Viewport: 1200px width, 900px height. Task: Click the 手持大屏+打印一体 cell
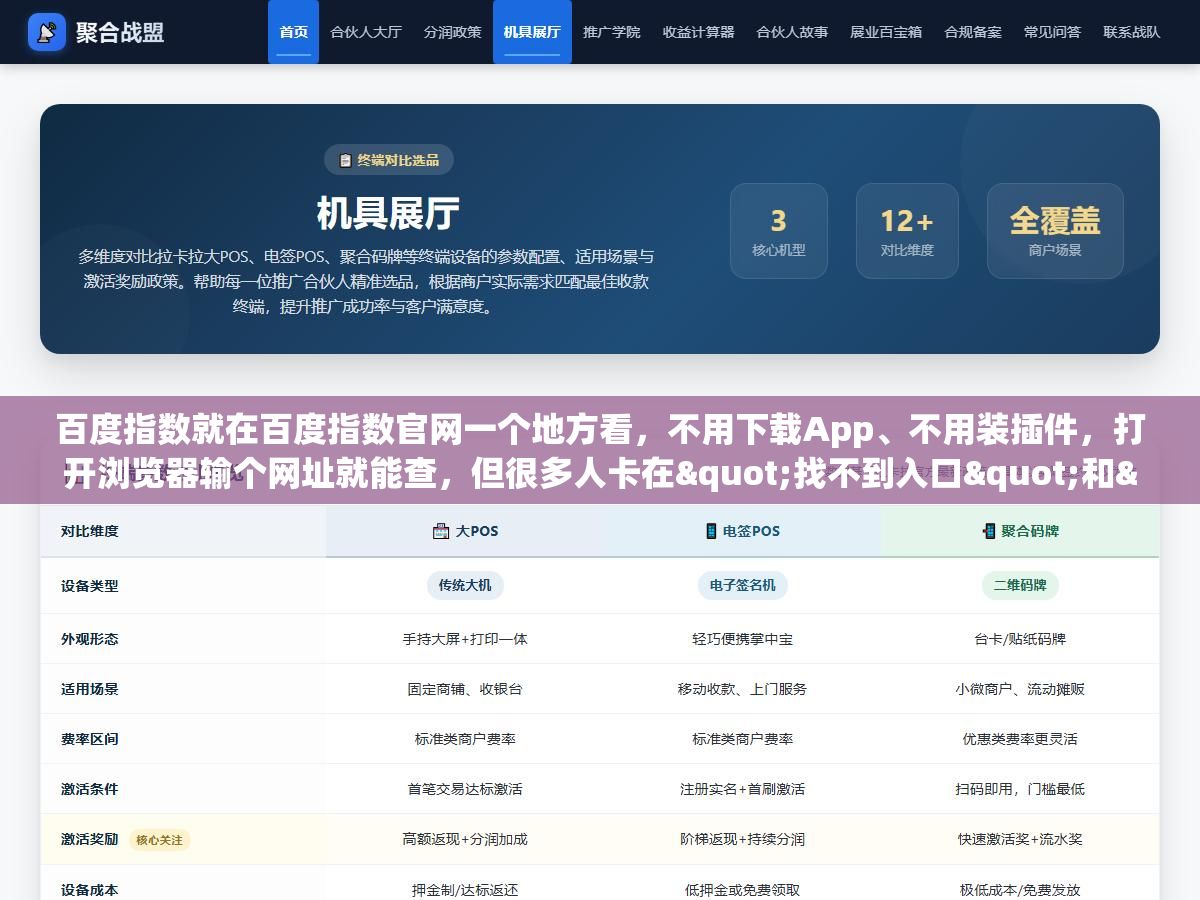465,639
